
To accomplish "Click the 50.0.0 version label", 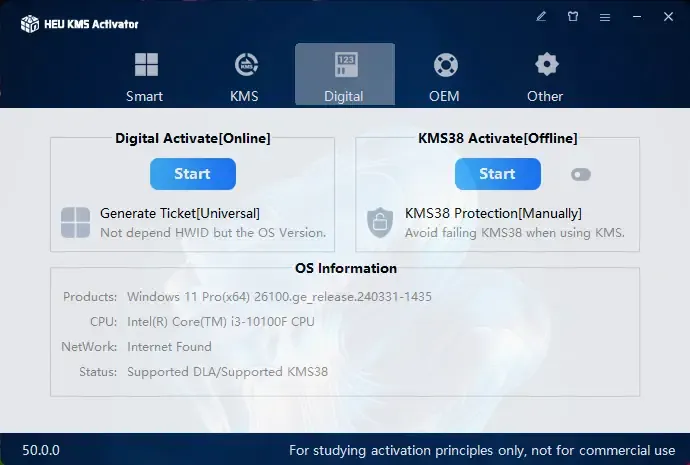I will pos(41,450).
